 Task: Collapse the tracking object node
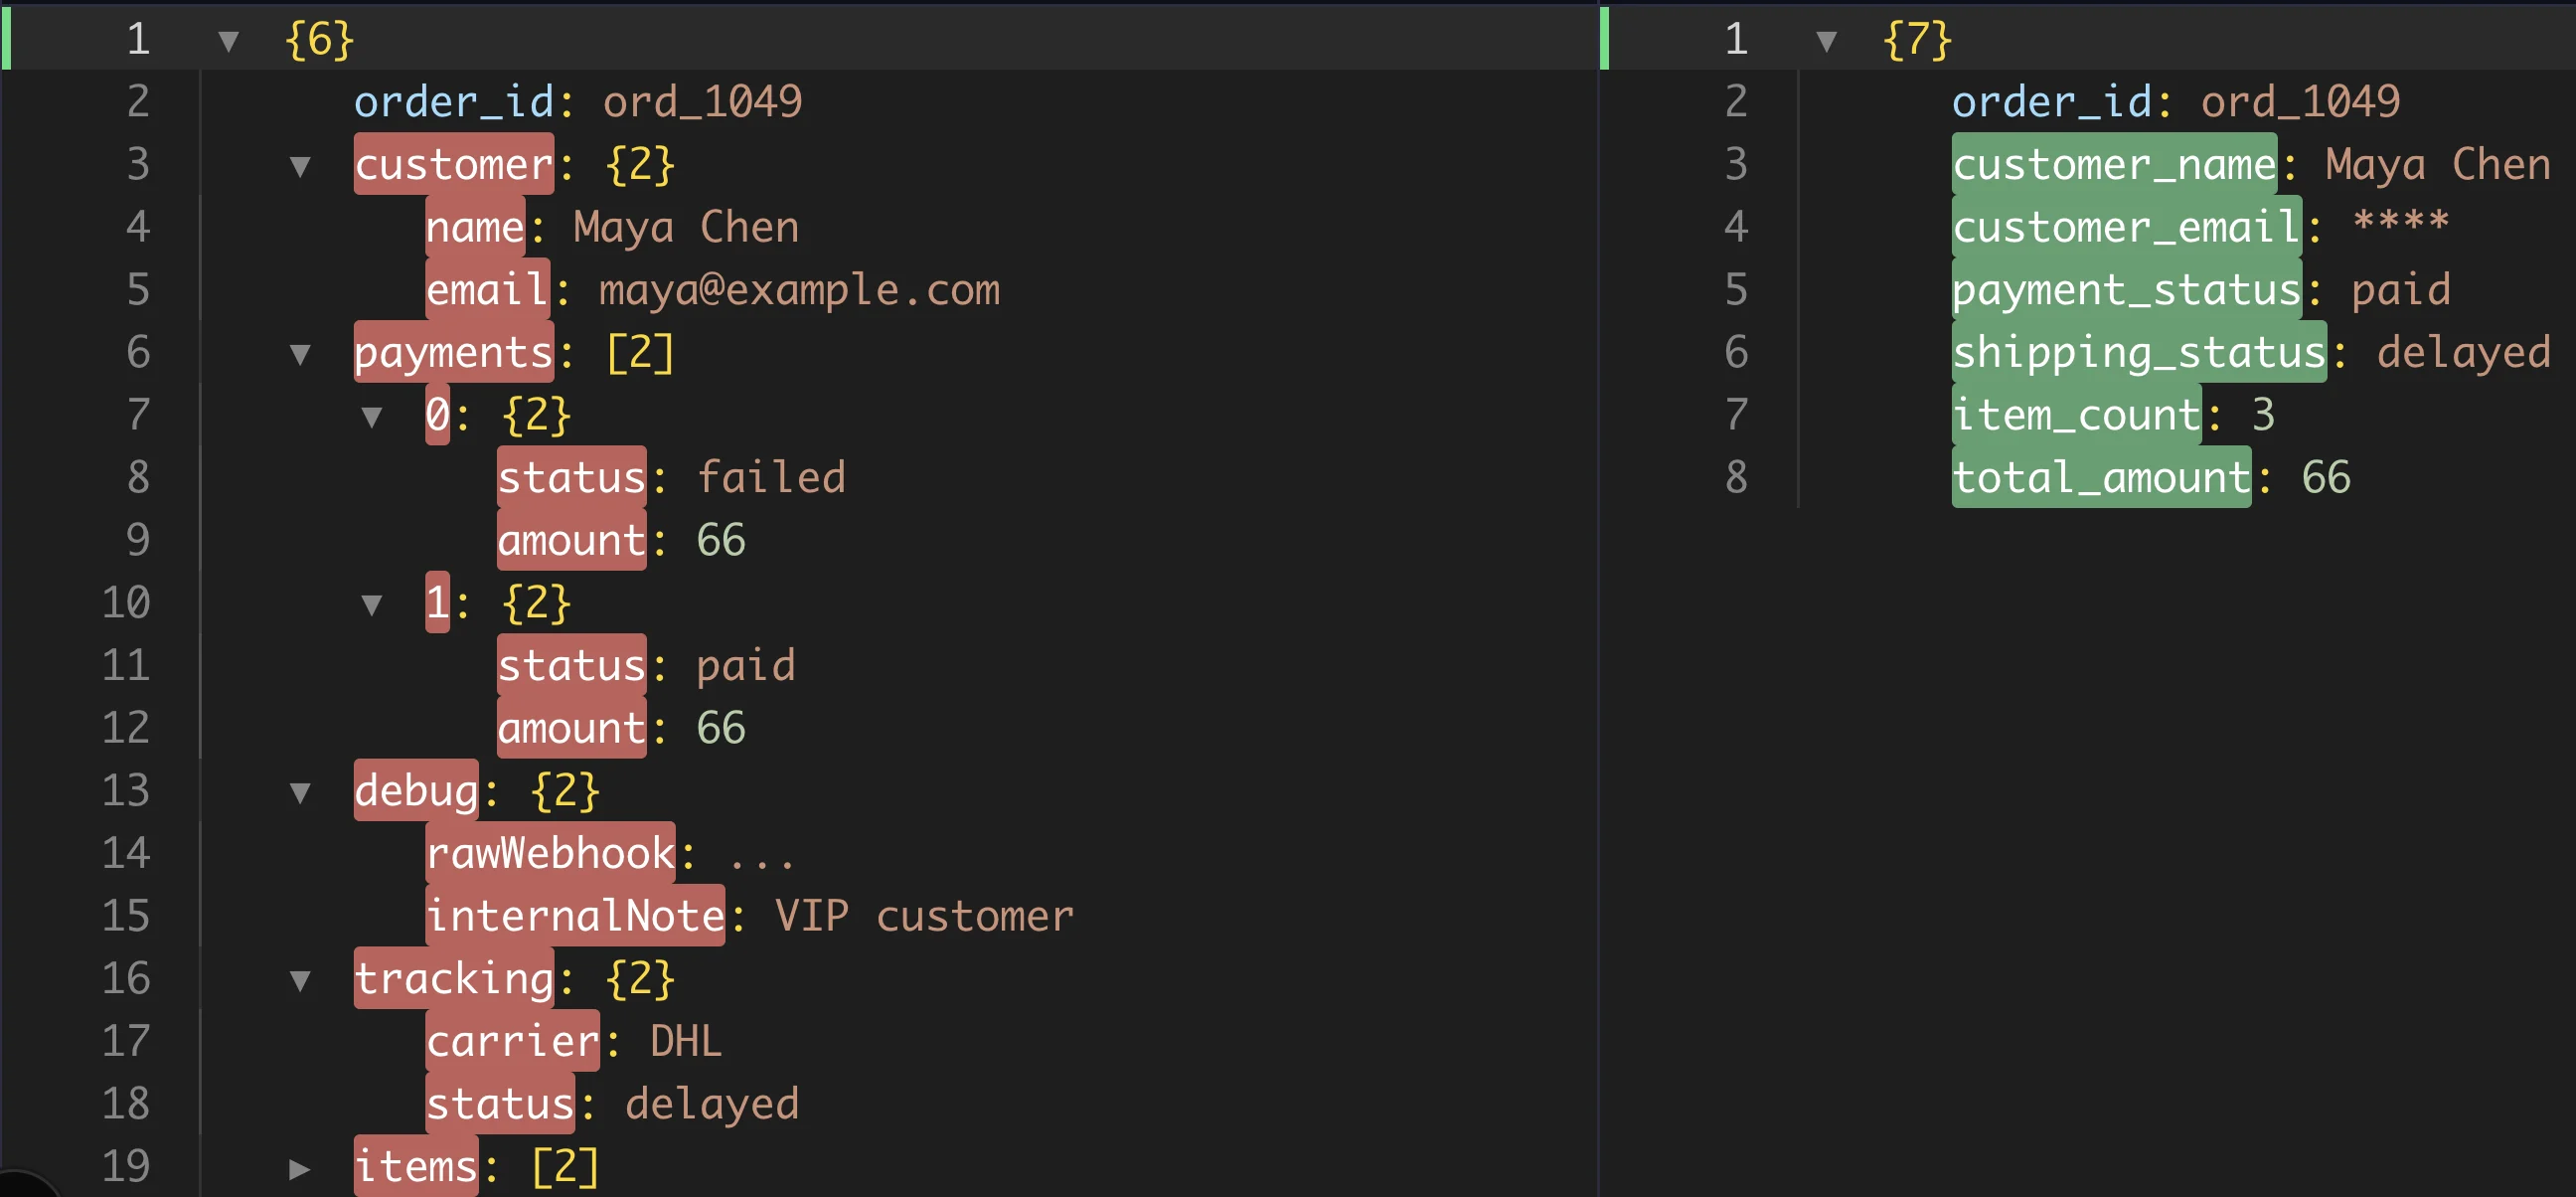299,978
